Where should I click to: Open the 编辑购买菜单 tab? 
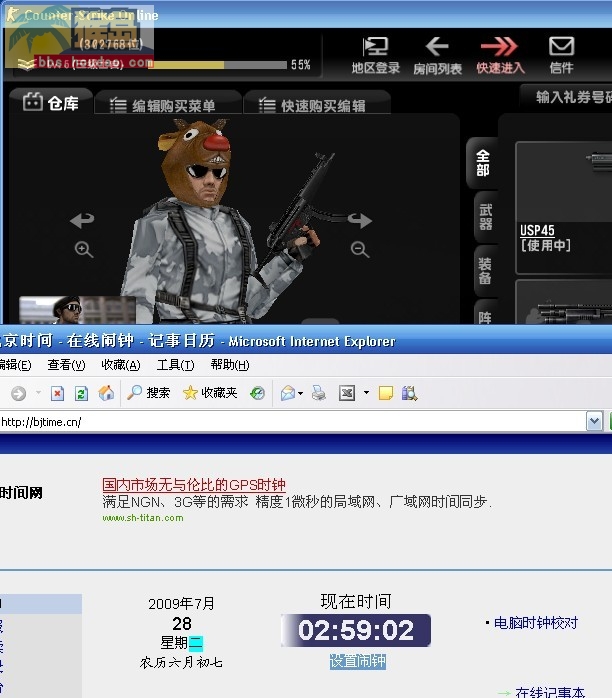168,104
